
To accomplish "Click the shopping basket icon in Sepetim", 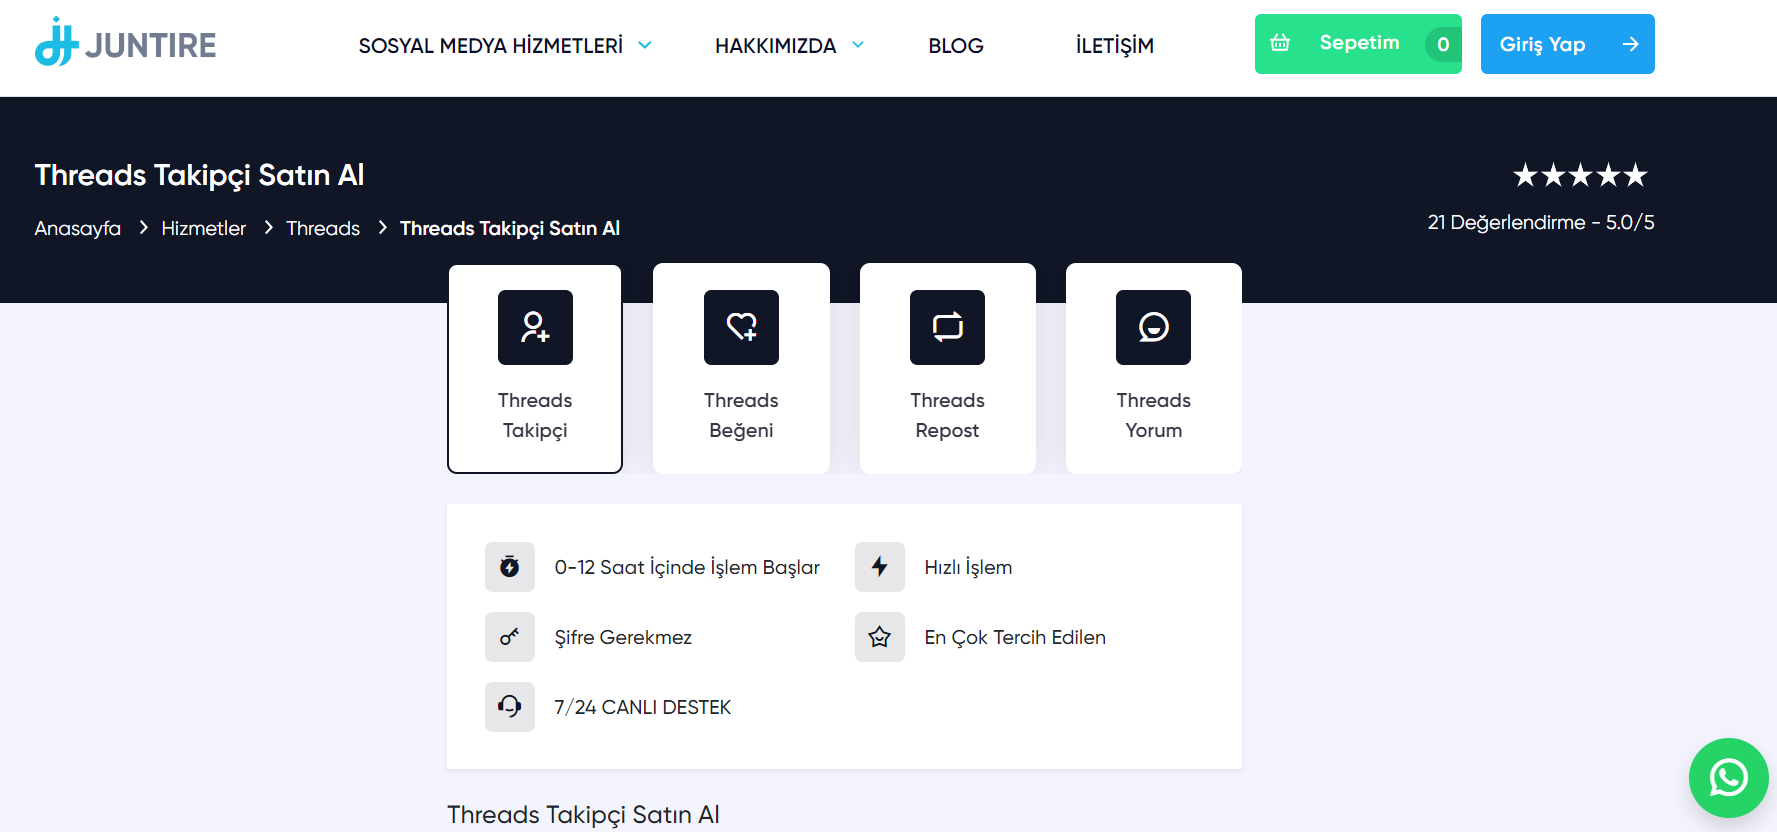I will (x=1280, y=43).
